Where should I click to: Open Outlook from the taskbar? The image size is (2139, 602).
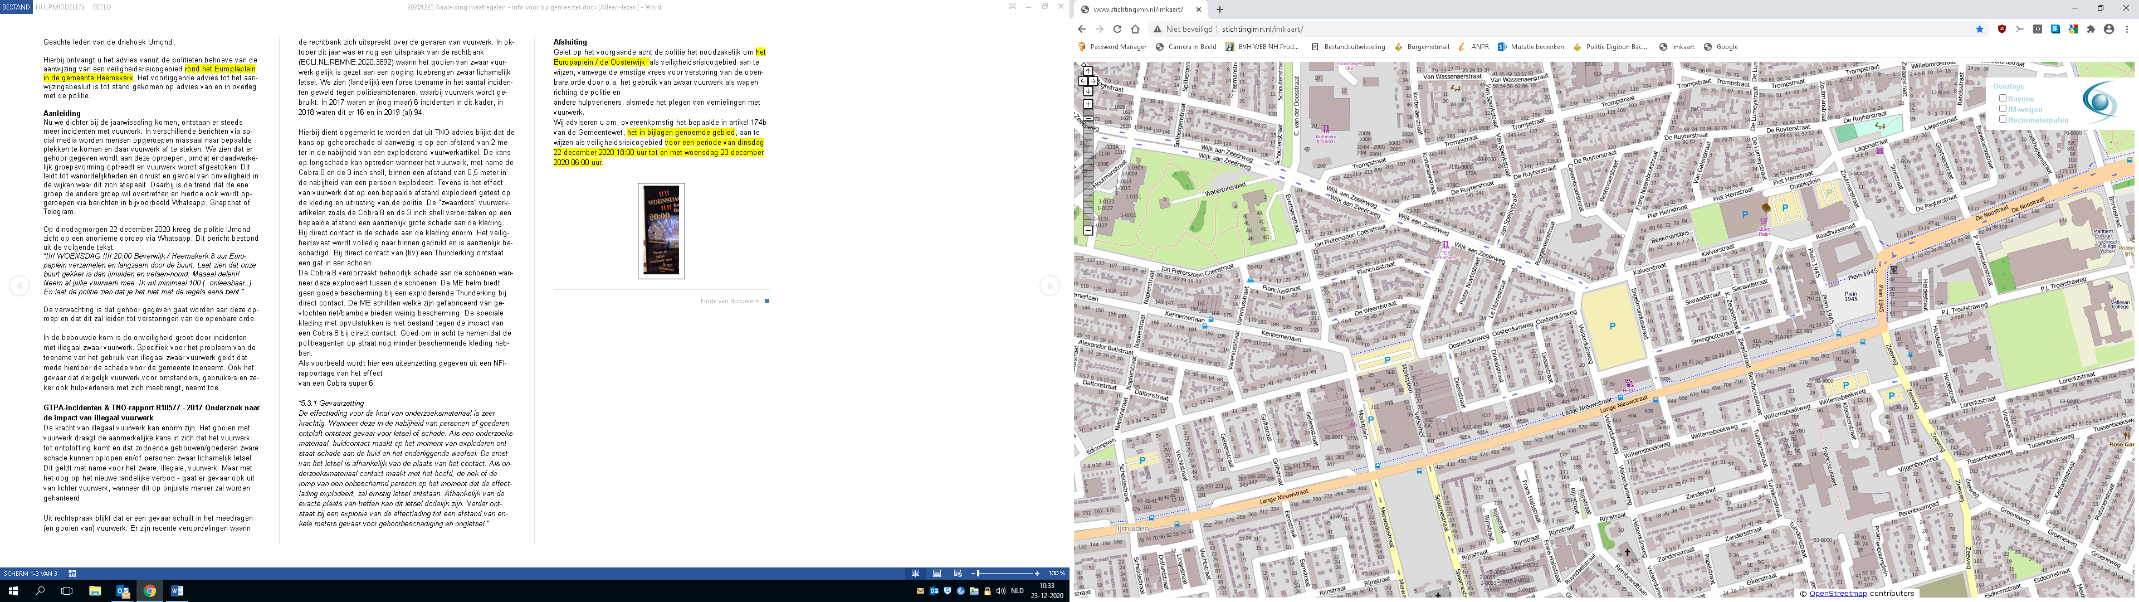122,591
